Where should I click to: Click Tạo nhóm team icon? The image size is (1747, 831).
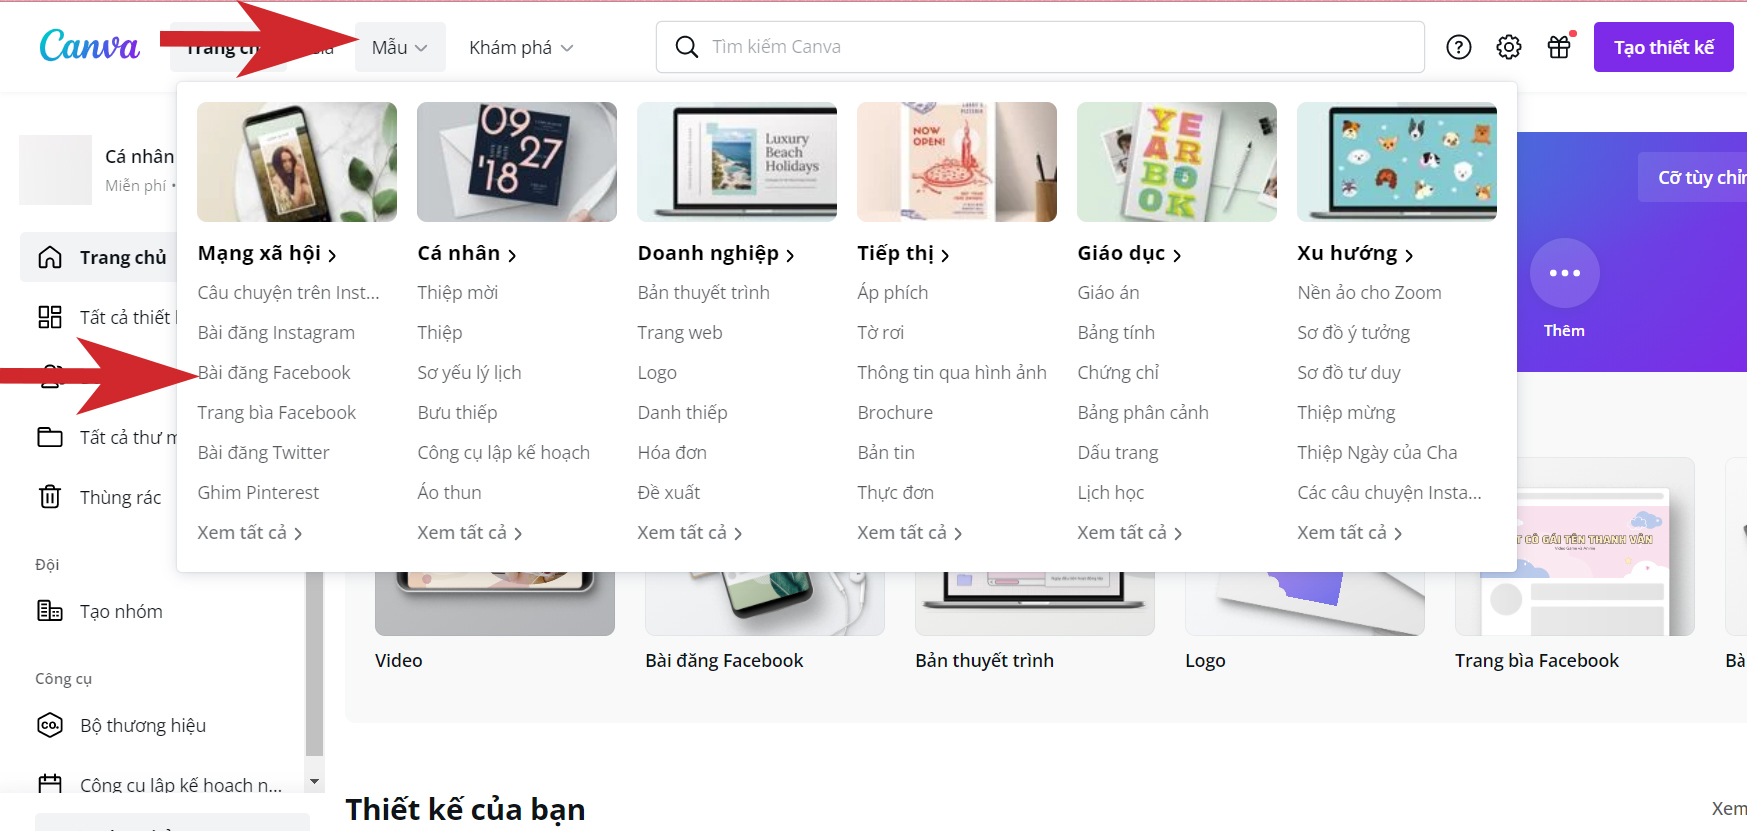(50, 611)
